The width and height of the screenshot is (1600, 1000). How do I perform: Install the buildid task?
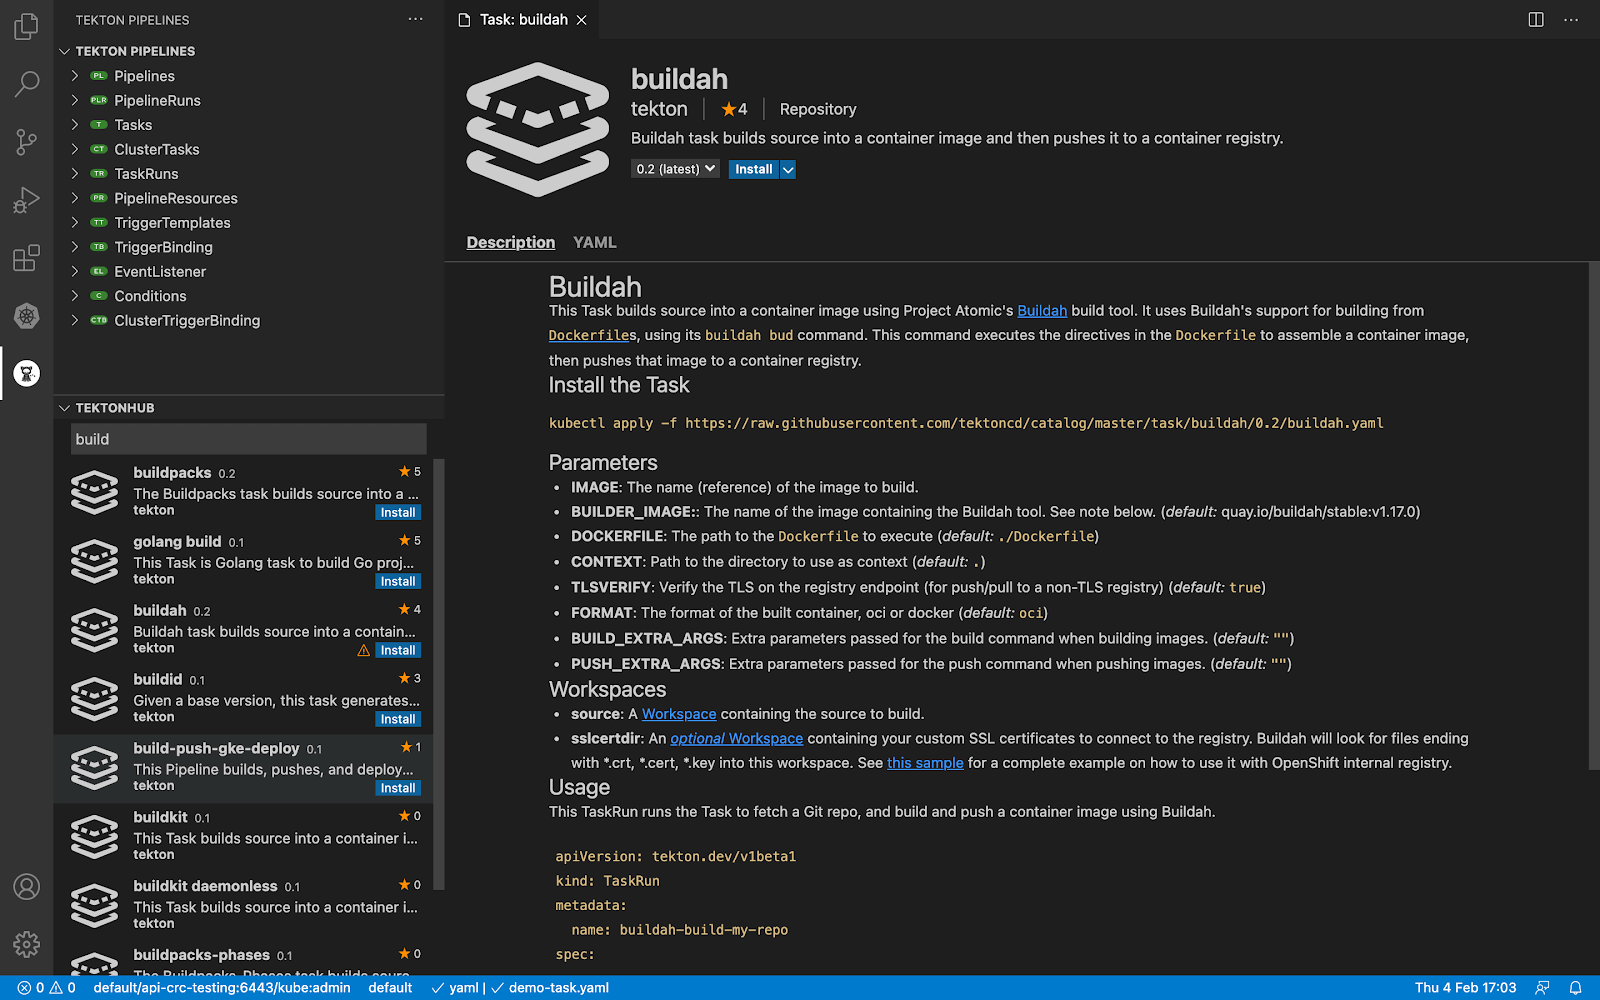tap(398, 720)
